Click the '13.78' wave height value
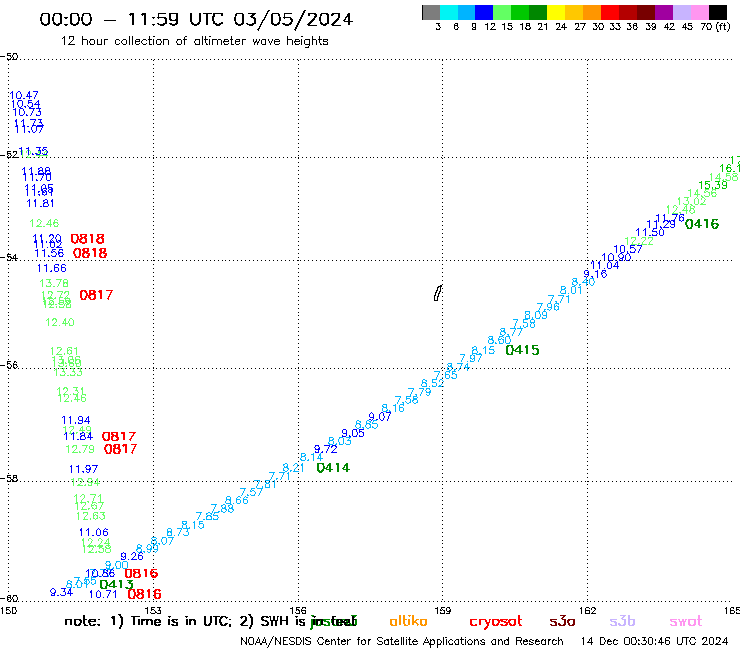 click(x=54, y=283)
